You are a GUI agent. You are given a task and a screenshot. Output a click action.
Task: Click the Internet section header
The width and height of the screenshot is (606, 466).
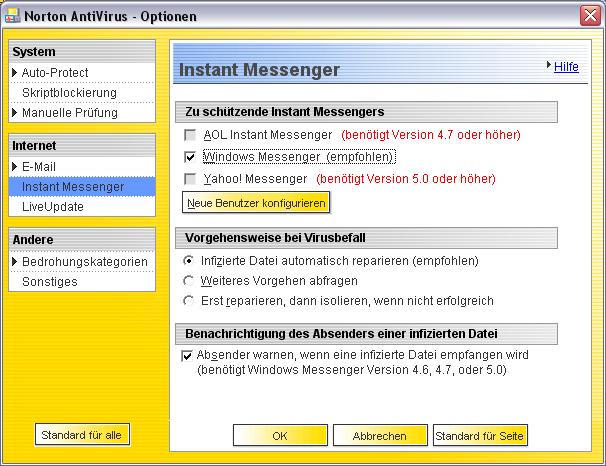tap(82, 146)
